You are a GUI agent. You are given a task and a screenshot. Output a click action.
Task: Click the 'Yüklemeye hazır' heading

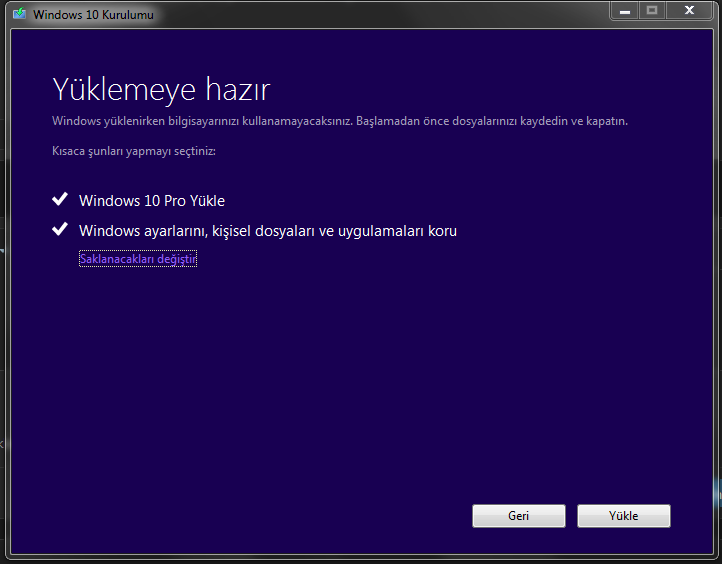[x=161, y=89]
